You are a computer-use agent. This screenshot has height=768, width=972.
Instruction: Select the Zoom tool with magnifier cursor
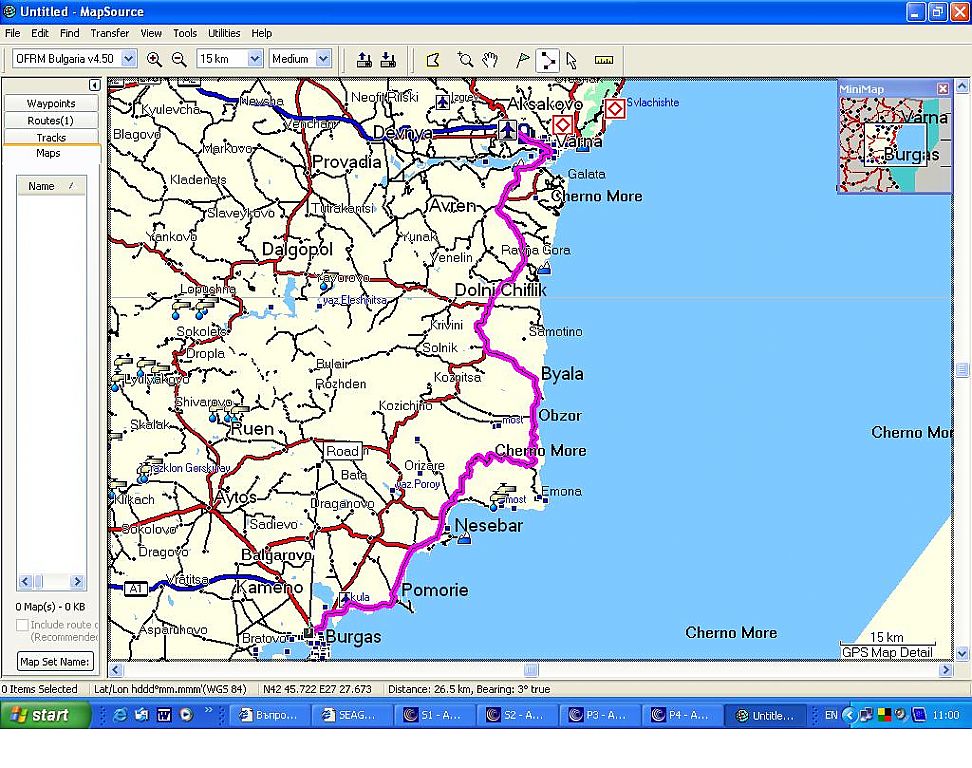coord(465,60)
